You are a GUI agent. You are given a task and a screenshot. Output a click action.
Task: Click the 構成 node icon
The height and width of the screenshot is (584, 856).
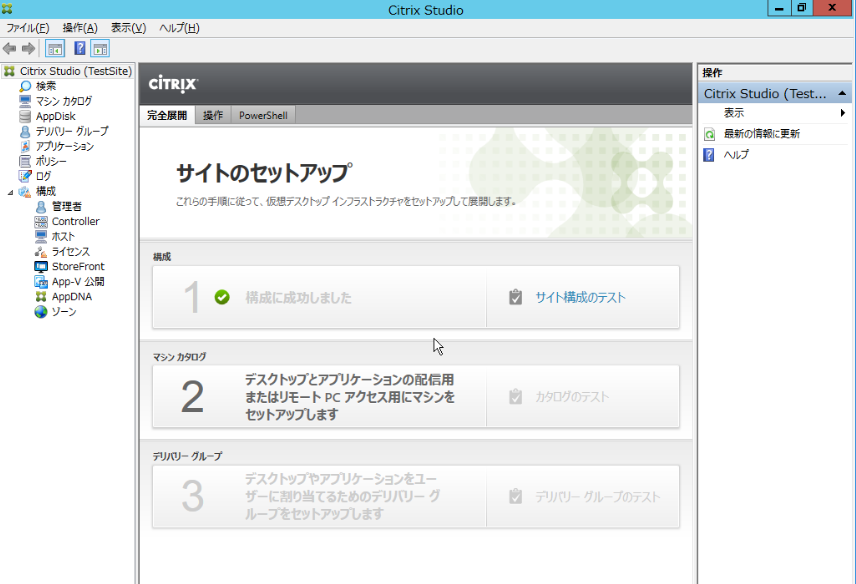point(25,192)
